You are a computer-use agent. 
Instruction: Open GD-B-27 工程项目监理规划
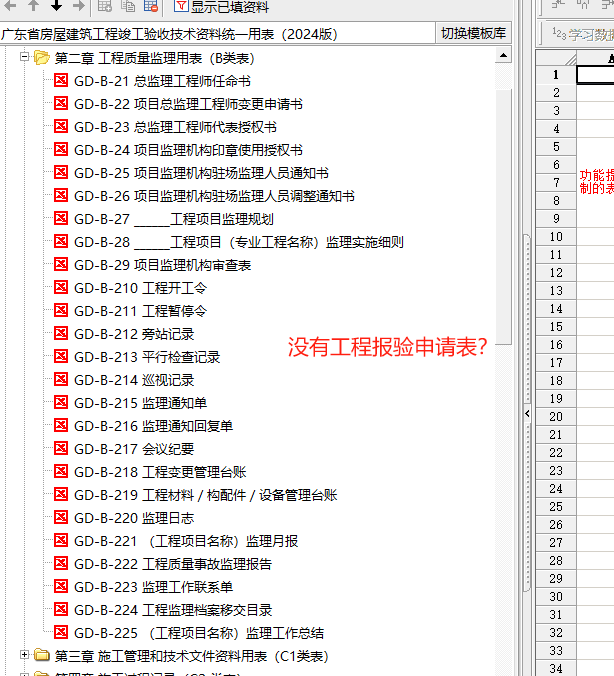(173, 219)
